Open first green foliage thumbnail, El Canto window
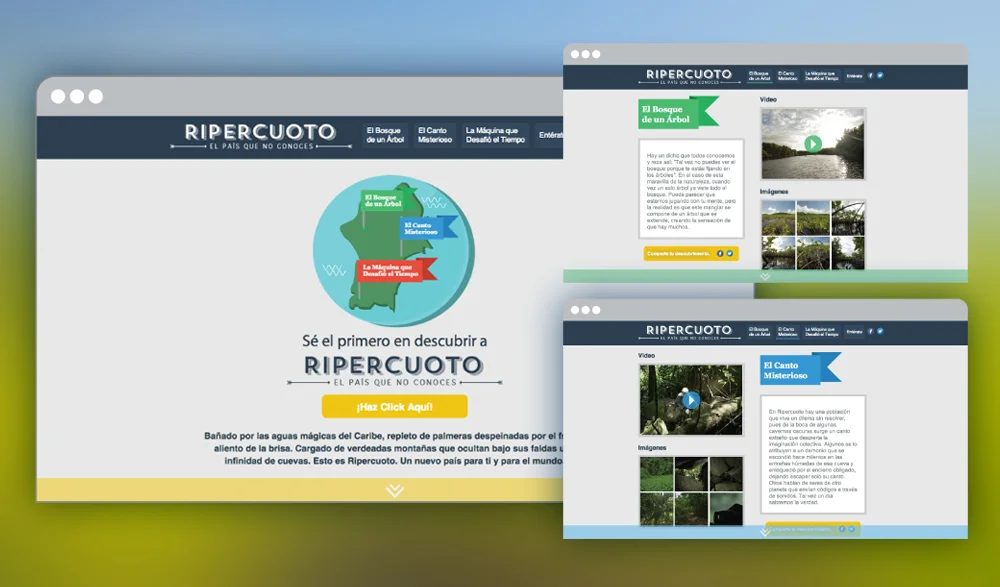Screen dimensions: 1000x587 point(656,474)
